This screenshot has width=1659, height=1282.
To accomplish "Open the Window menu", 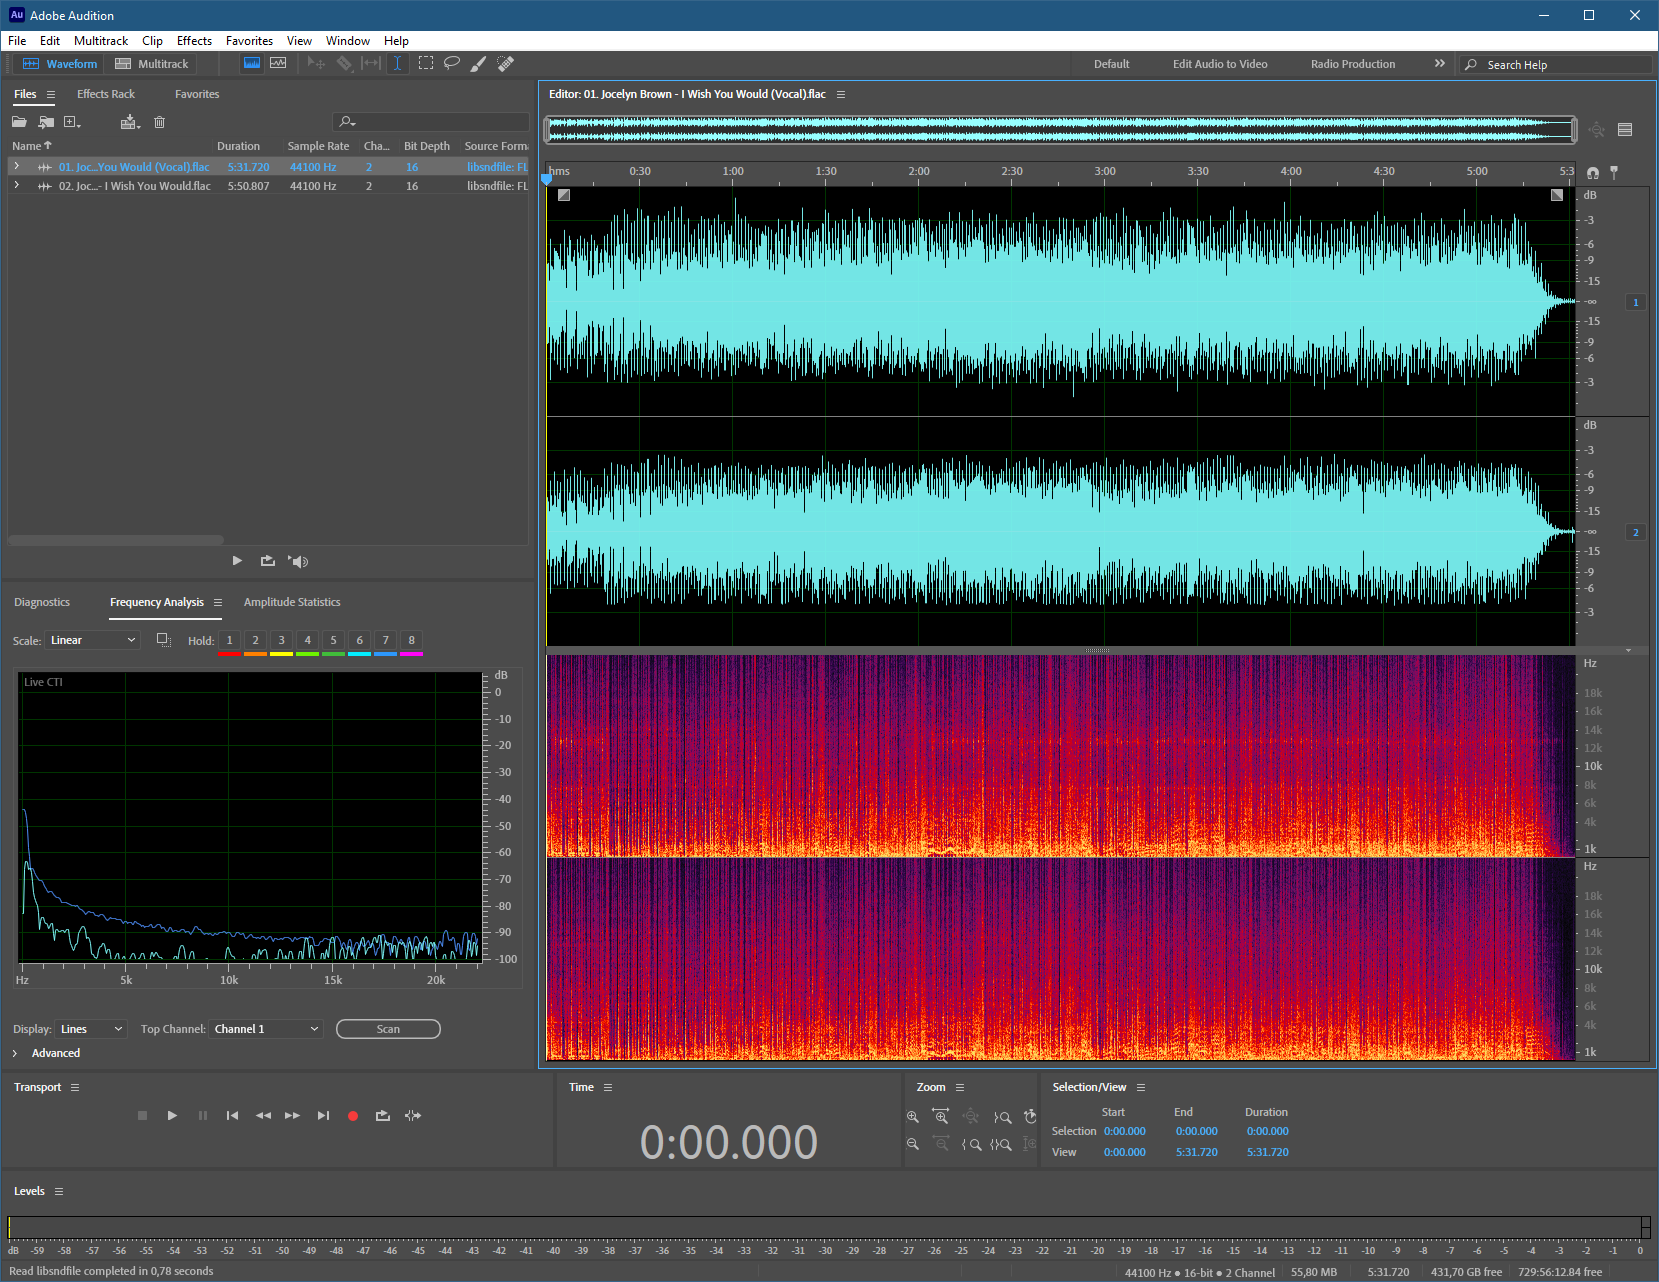I will [x=347, y=41].
